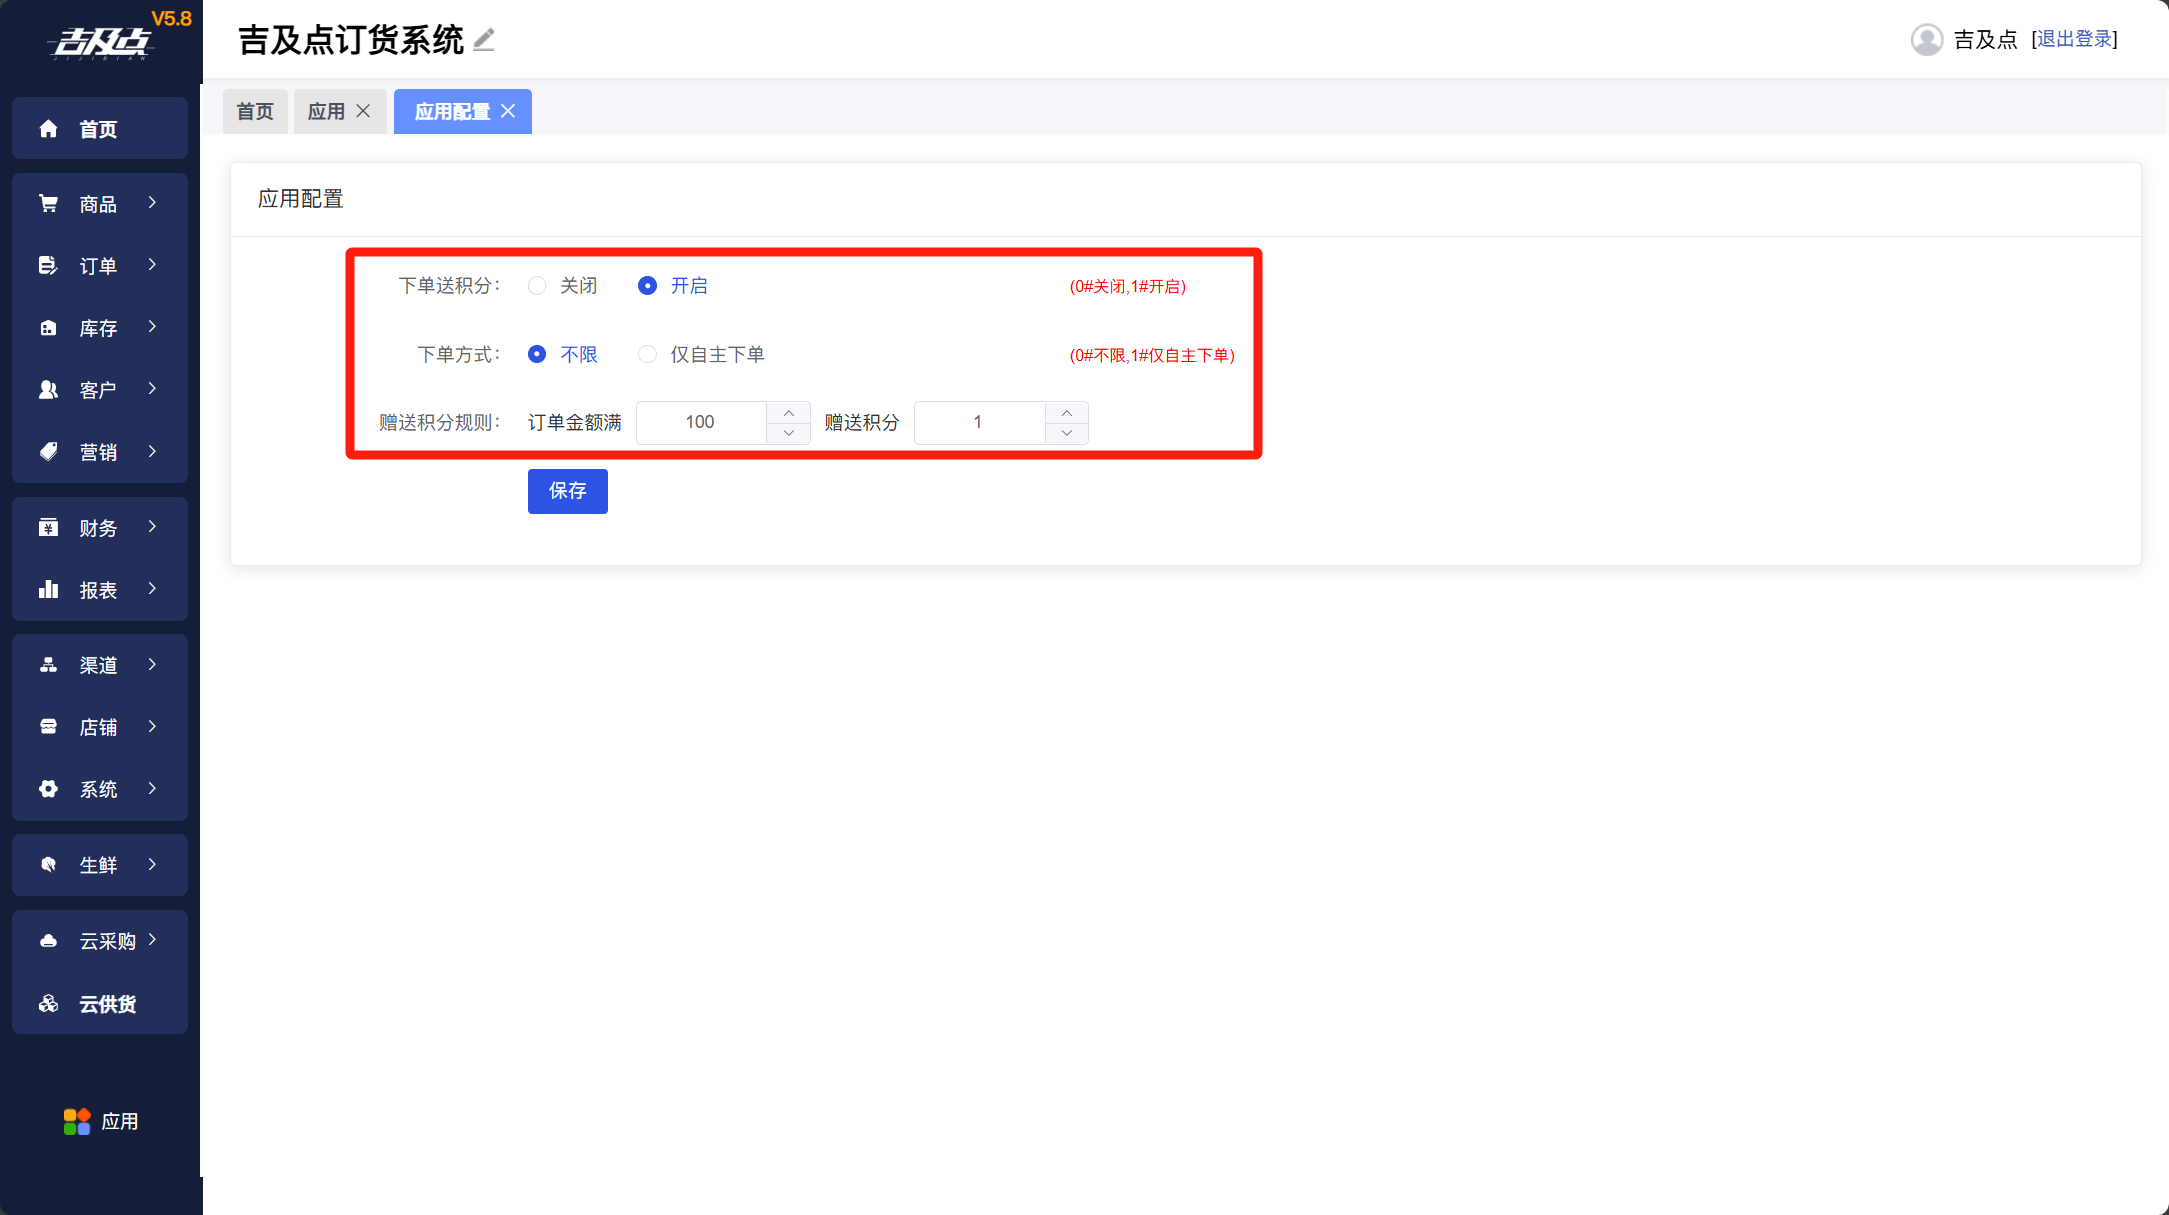2169x1215 pixels.
Task: Open the colorful 应用 apps icon
Action: [x=77, y=1122]
